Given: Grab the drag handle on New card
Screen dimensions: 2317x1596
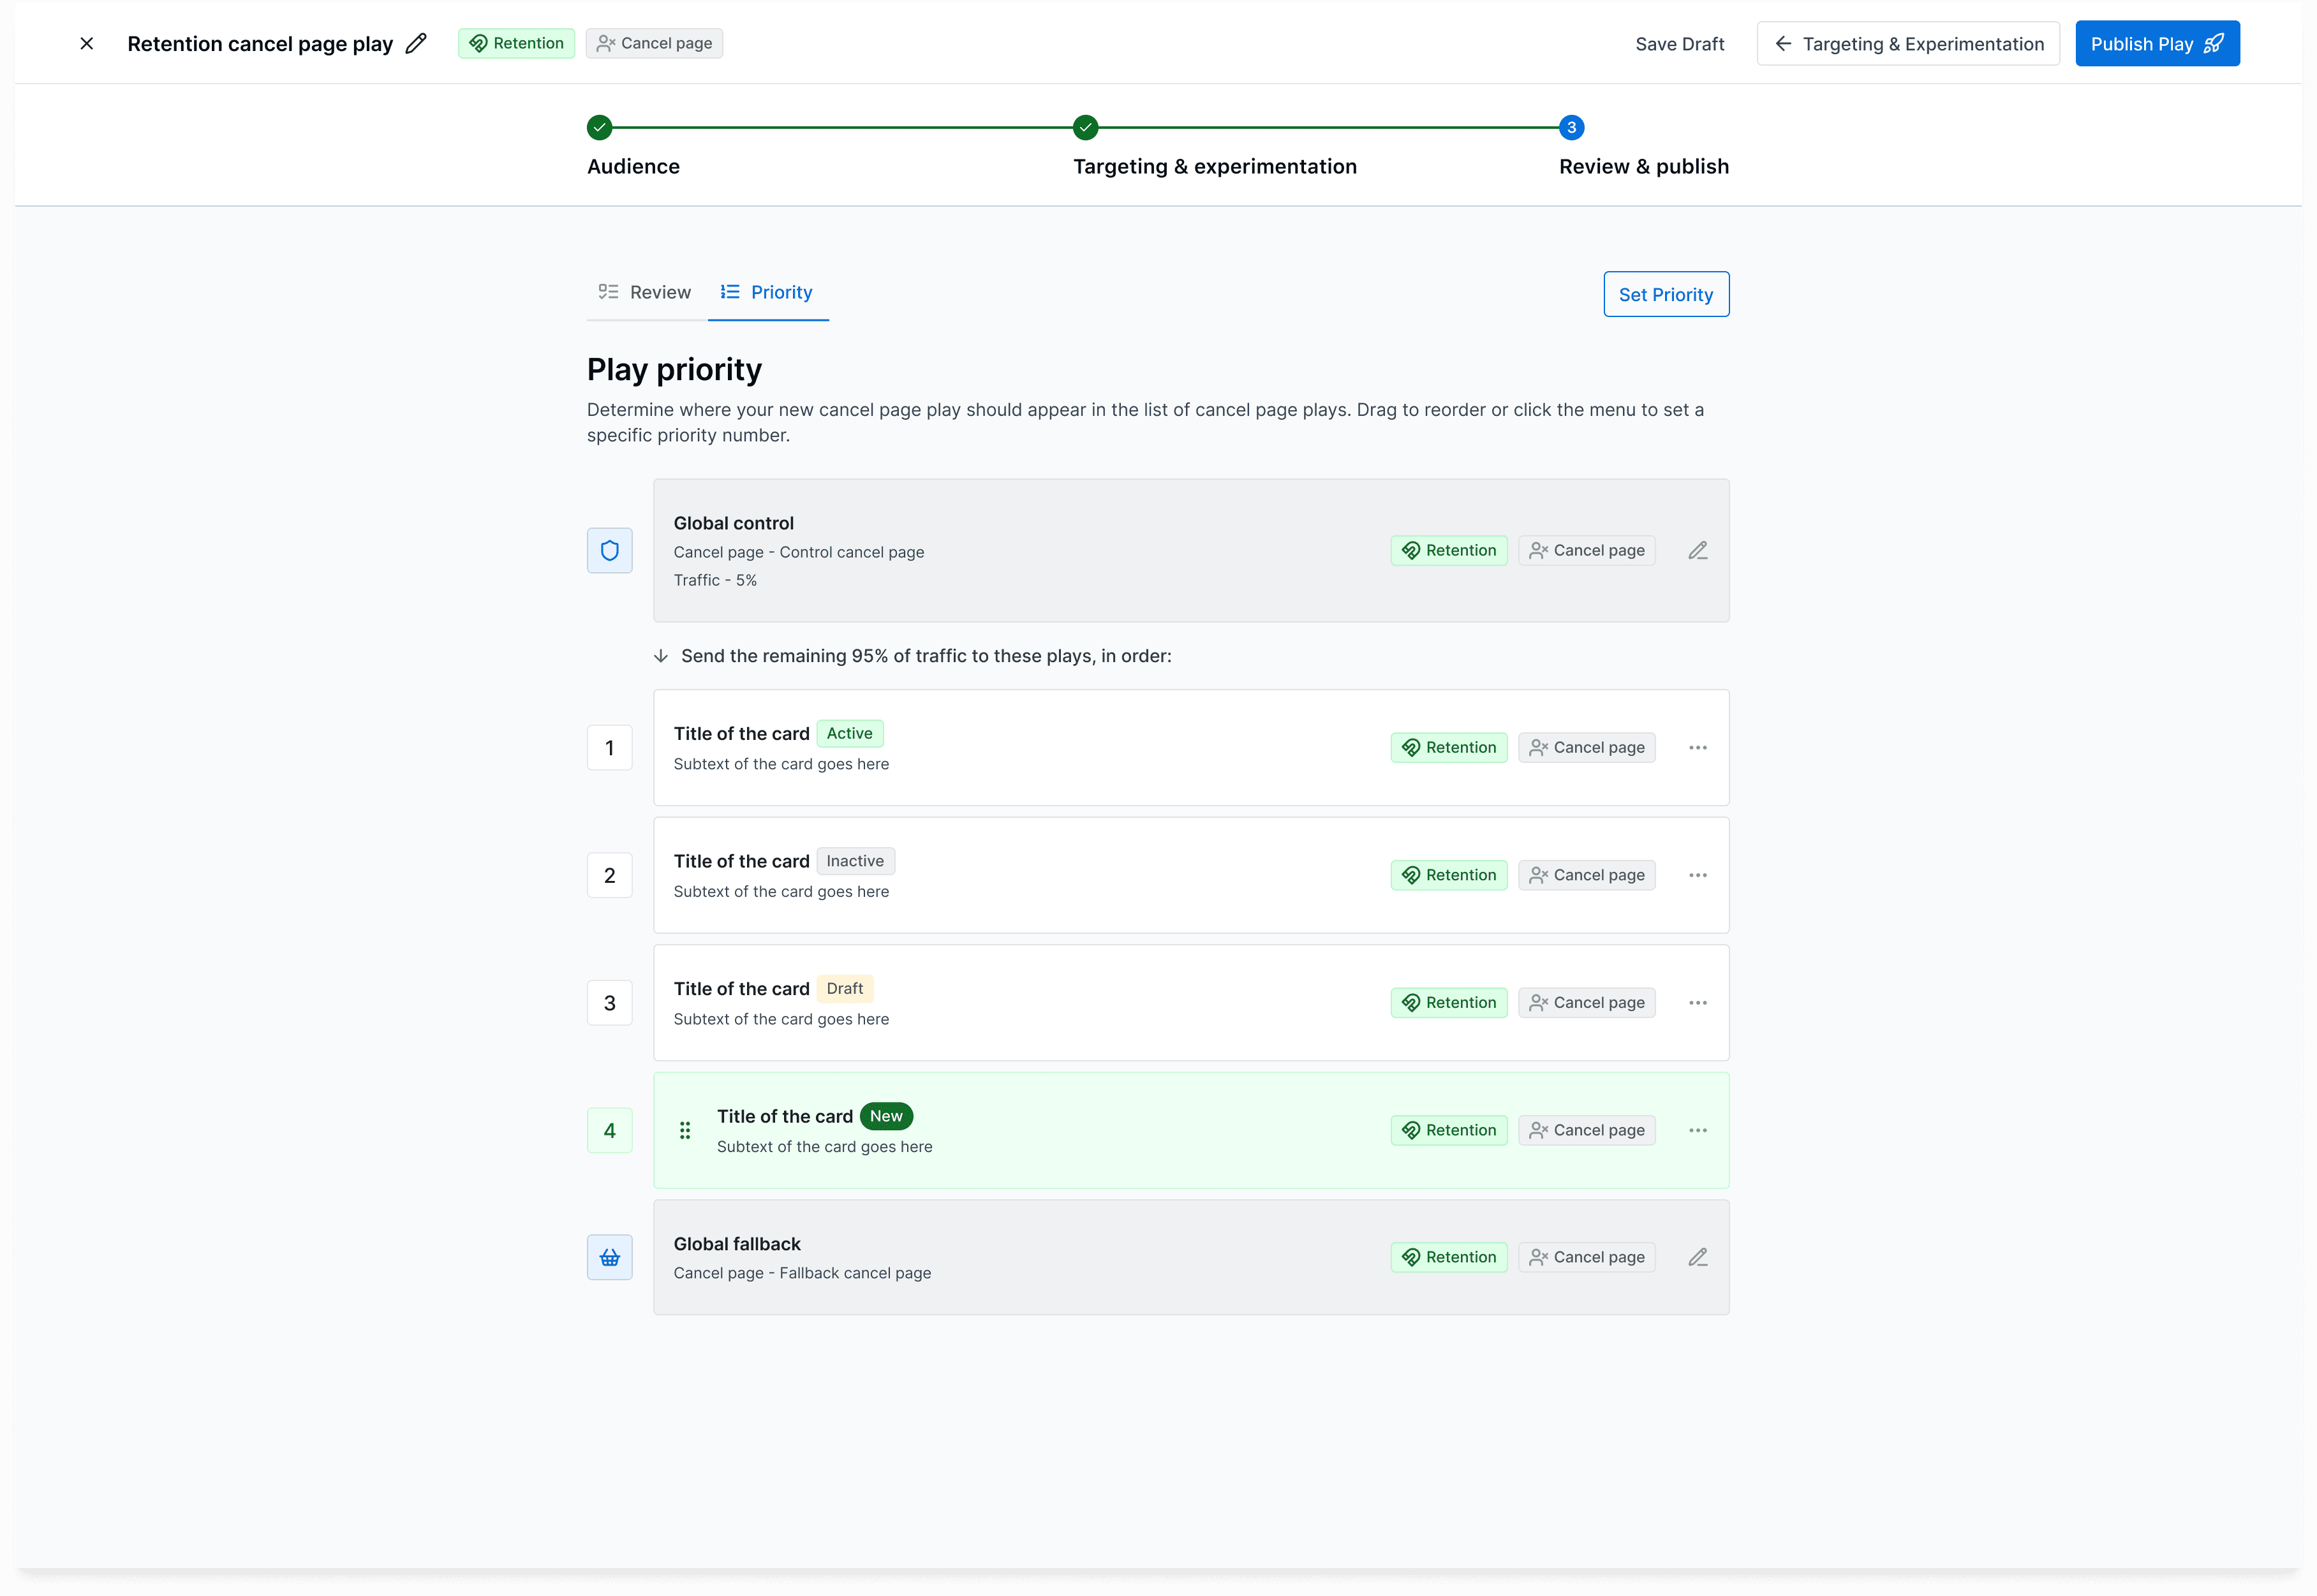Looking at the screenshot, I should click(685, 1131).
